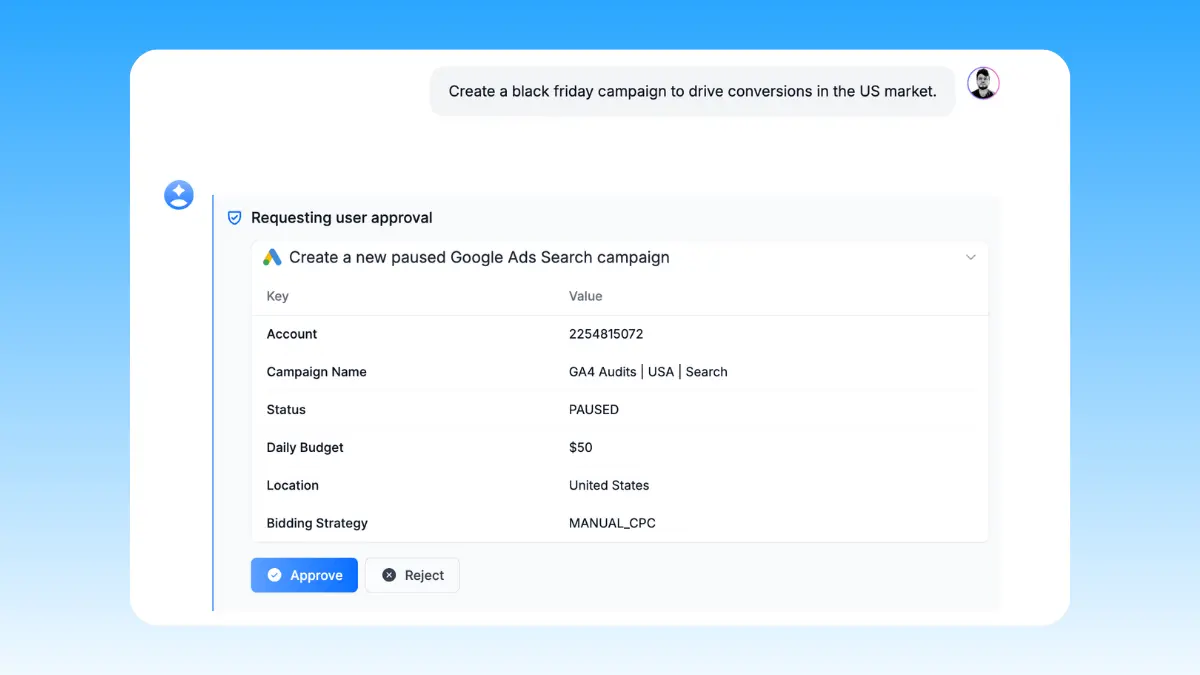This screenshot has width=1200, height=675.
Task: Select the PAUSED status value
Action: 594,409
